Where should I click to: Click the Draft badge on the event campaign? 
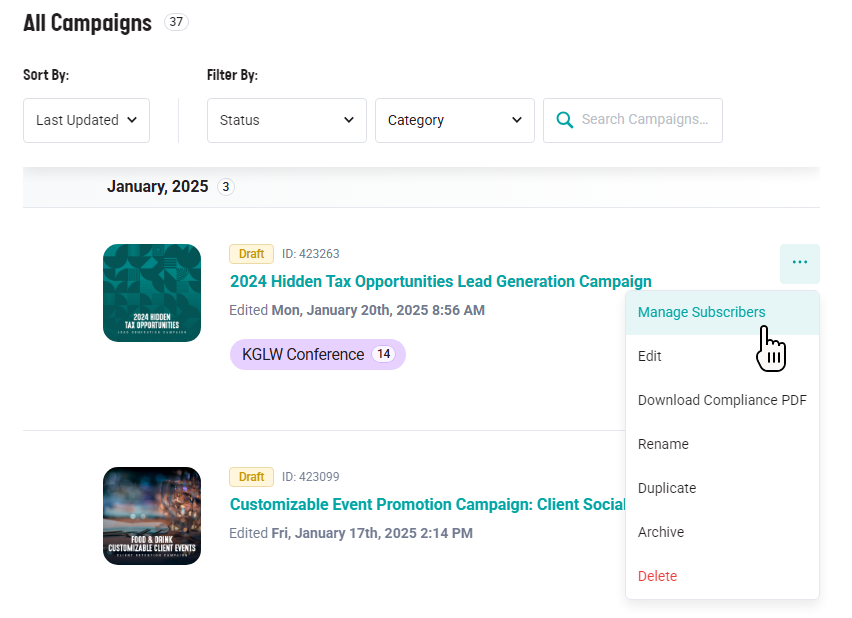251,477
